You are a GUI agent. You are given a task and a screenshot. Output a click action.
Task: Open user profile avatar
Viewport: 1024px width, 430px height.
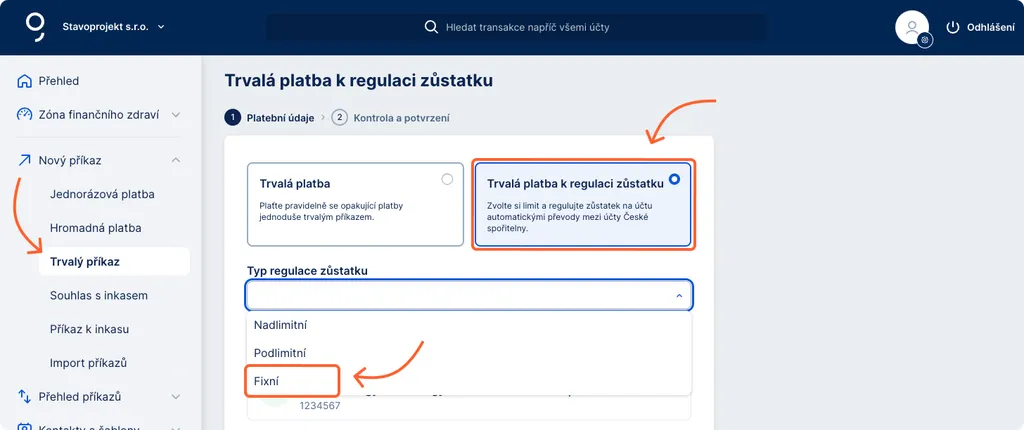click(912, 27)
